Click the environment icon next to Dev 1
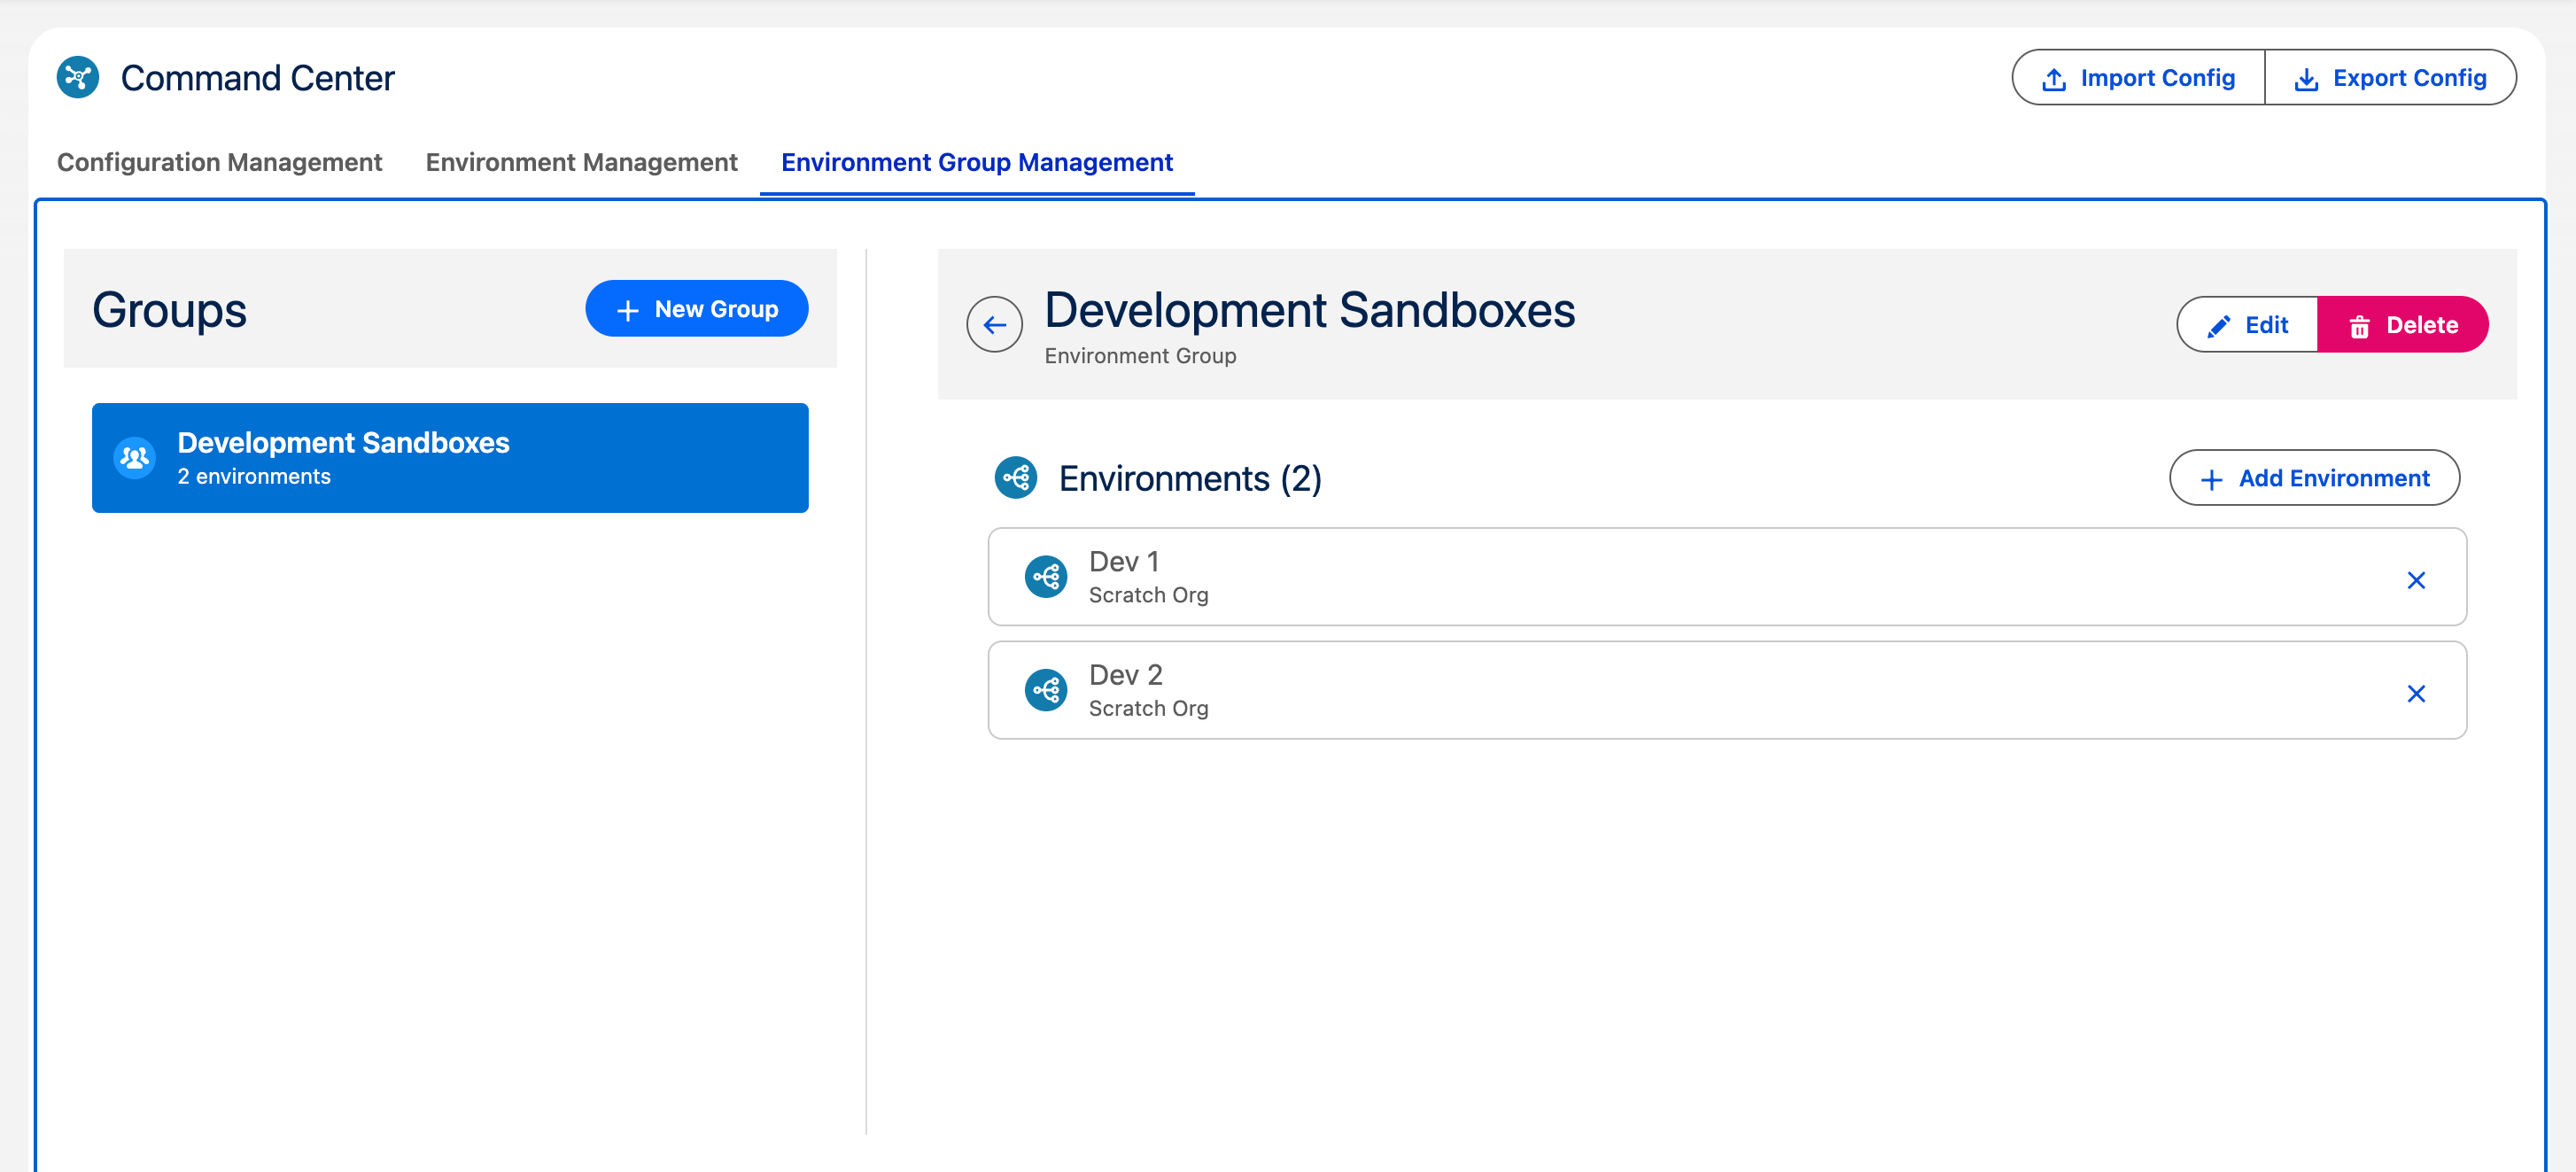This screenshot has height=1172, width=2576. (x=1045, y=577)
